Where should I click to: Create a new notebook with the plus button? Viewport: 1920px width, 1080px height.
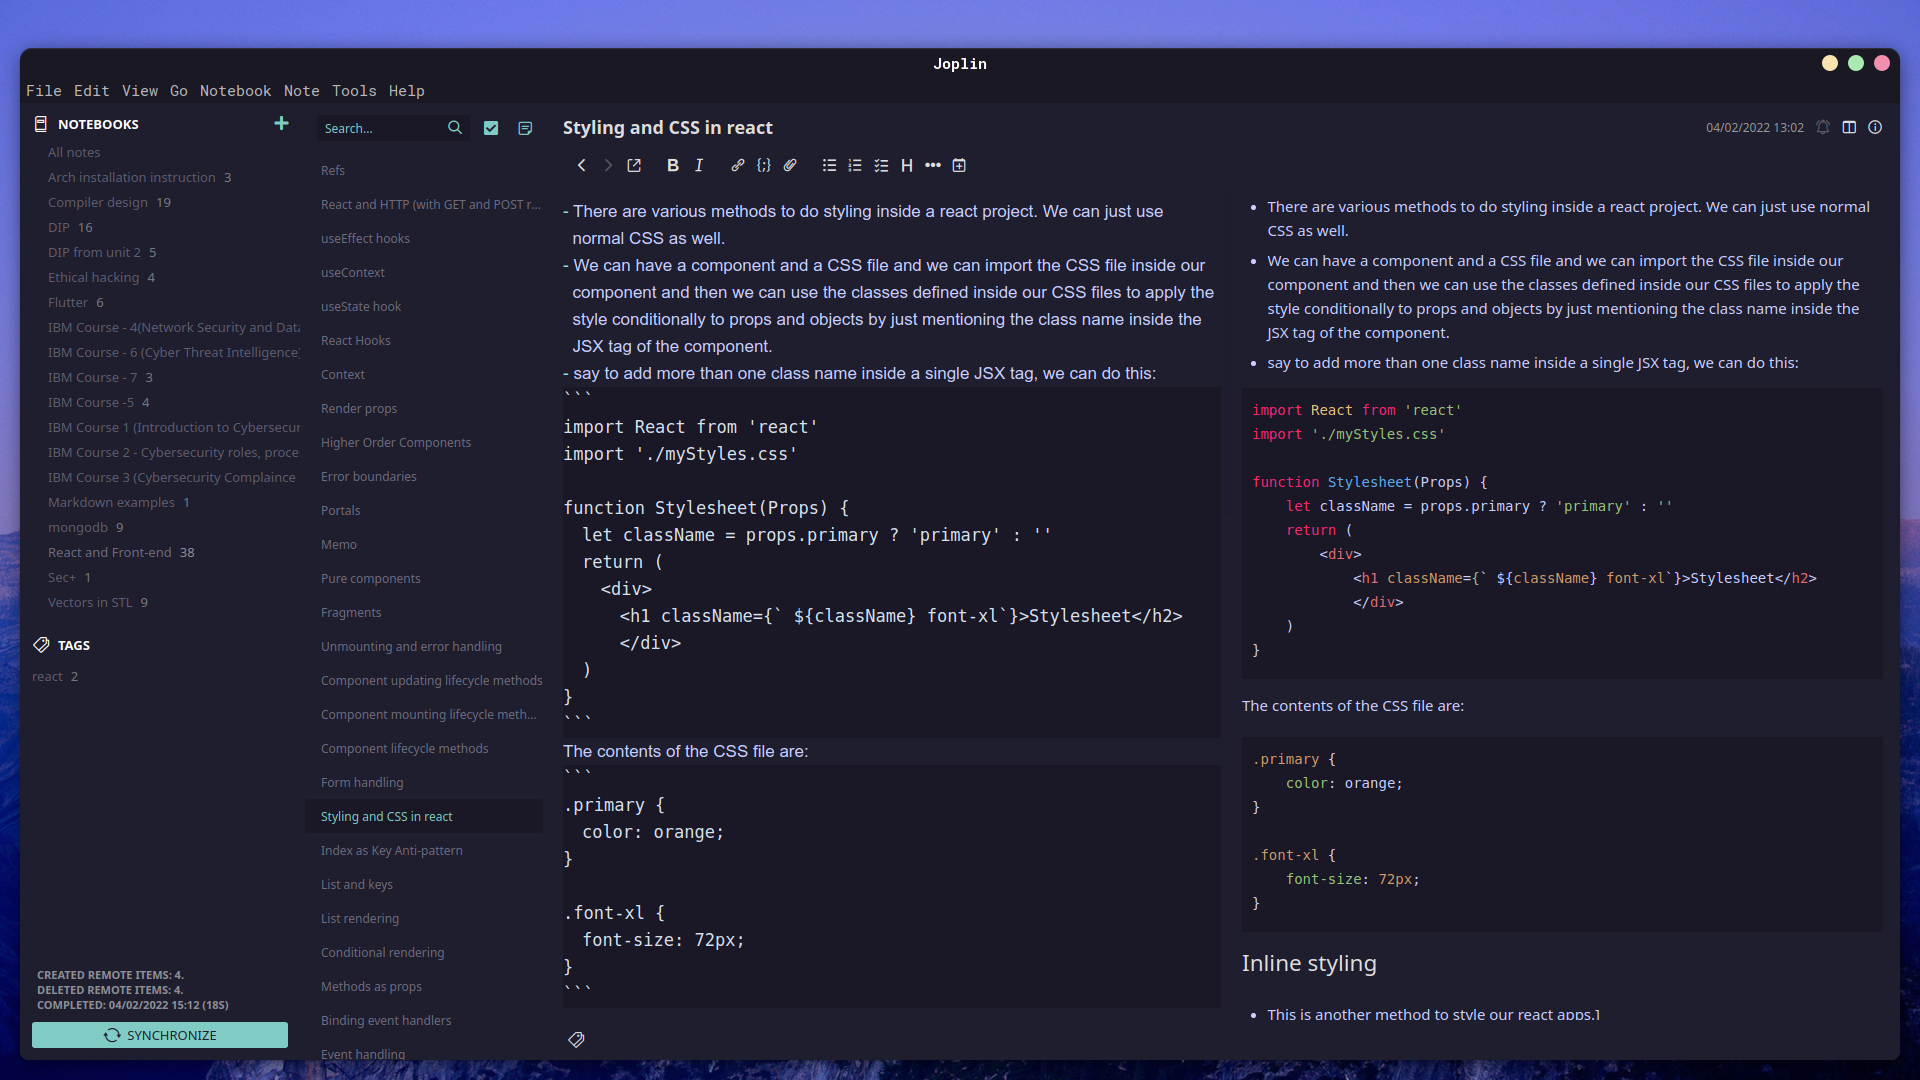tap(281, 123)
